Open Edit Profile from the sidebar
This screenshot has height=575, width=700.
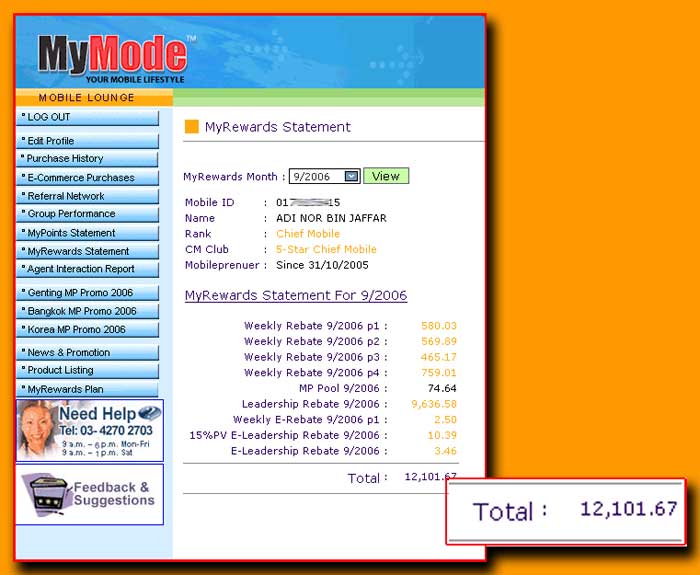pyautogui.click(x=87, y=141)
